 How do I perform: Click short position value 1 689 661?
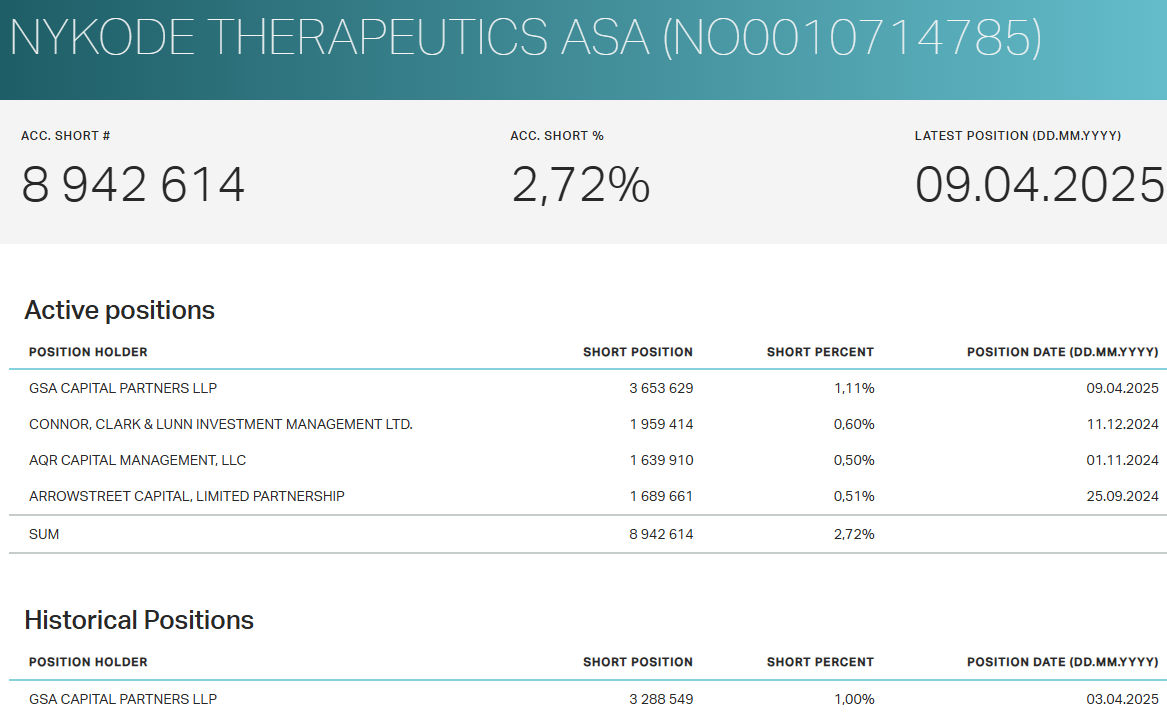(x=661, y=496)
